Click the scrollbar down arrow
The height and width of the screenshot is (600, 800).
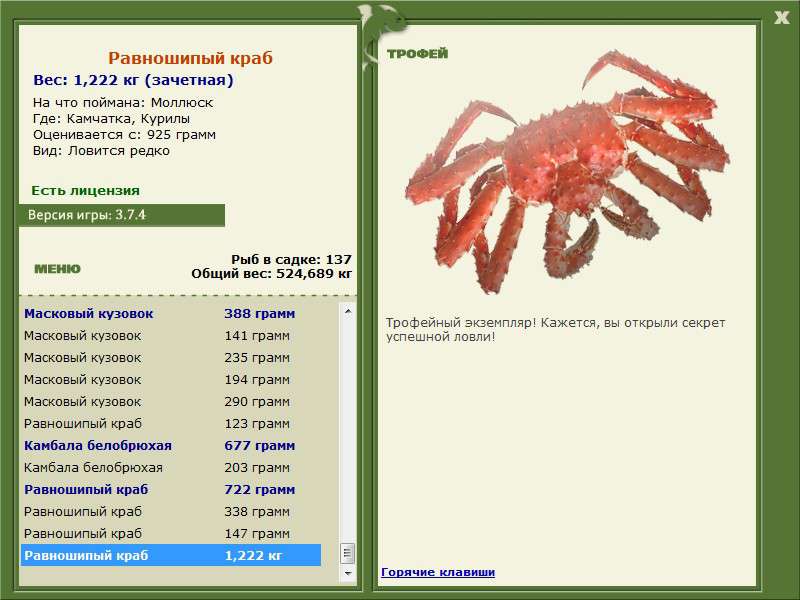[348, 573]
